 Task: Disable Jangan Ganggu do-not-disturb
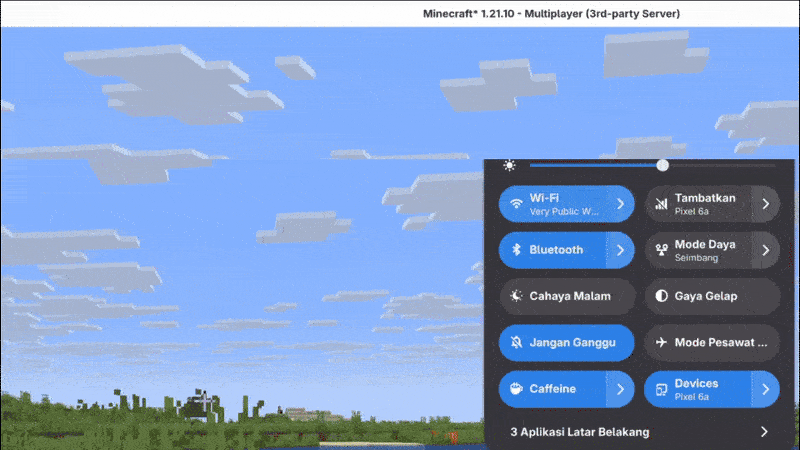(x=567, y=343)
